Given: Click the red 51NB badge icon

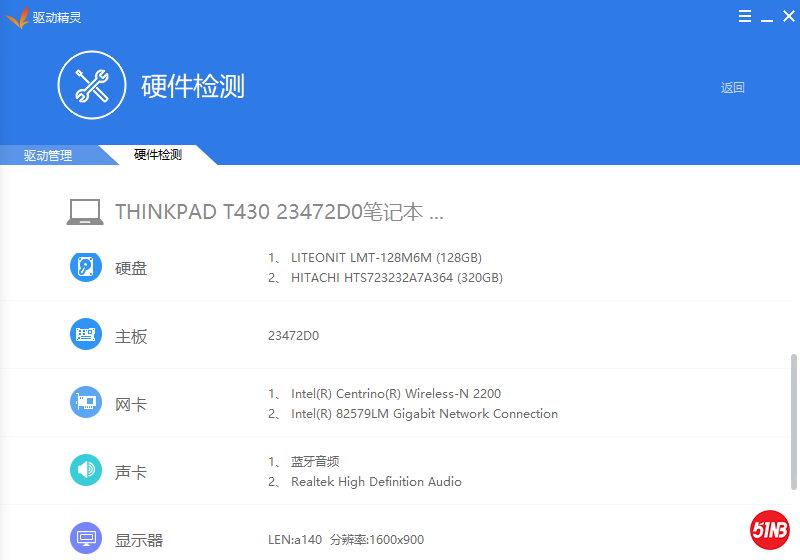Looking at the screenshot, I should 771,530.
